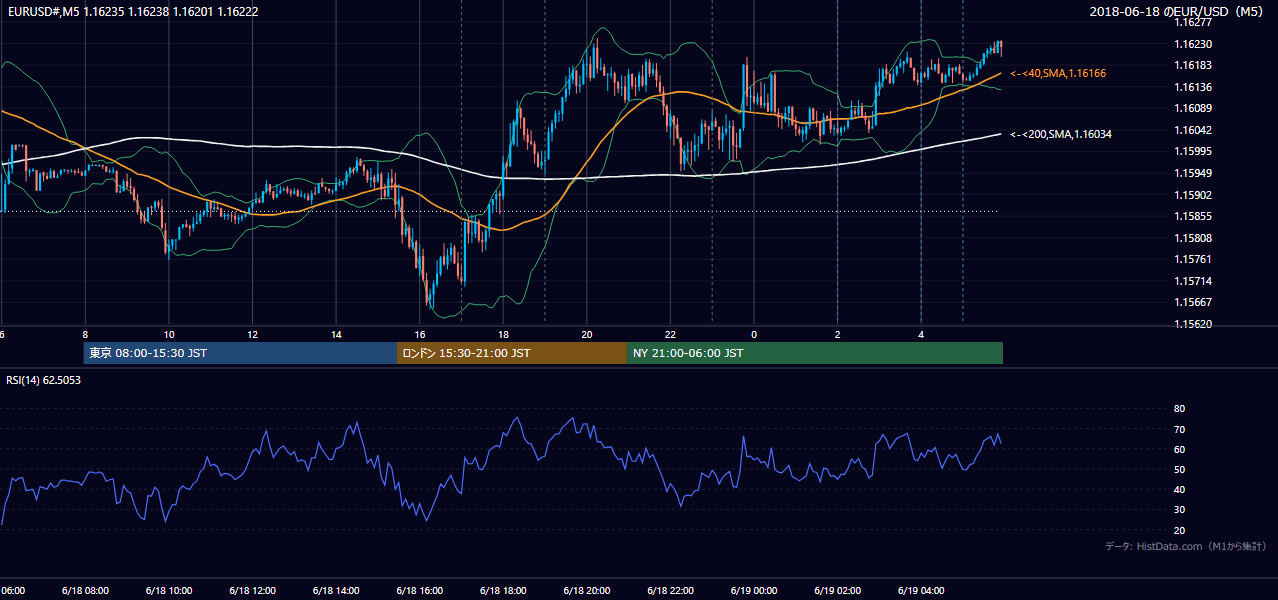Viewport: 1278px width, 600px height.
Task: Click hour label 12 under the price chart
Action: tap(253, 334)
